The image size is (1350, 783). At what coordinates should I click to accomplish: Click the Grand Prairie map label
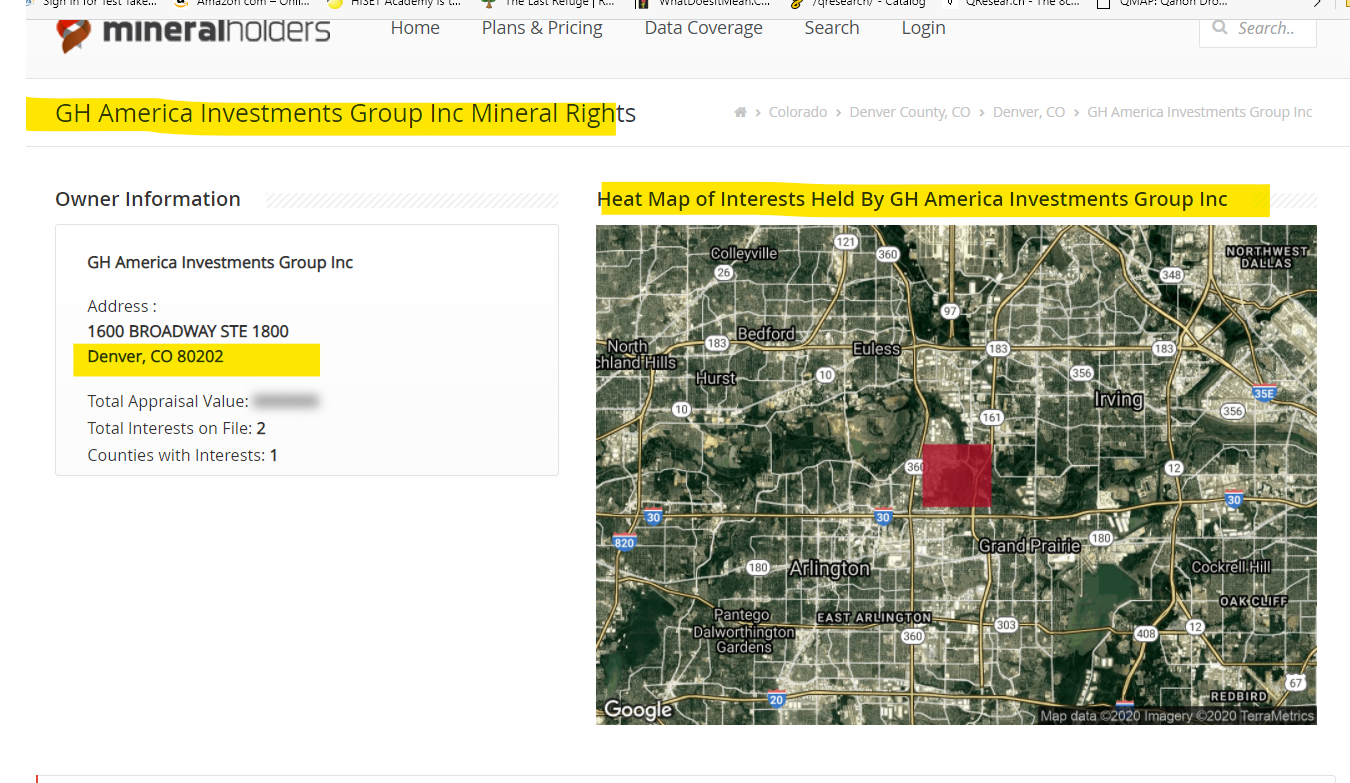[x=1030, y=546]
